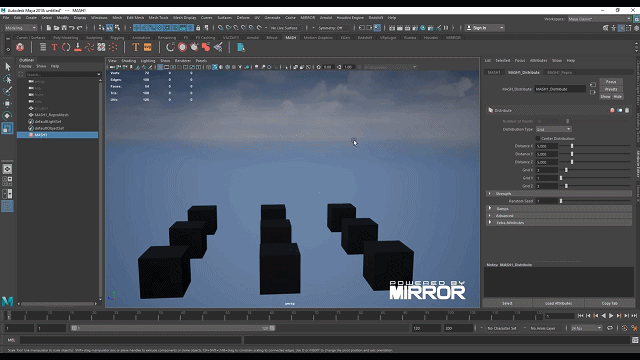Click the orange T type shelf icon
Screen dimensions: 640x360
pos(136,47)
